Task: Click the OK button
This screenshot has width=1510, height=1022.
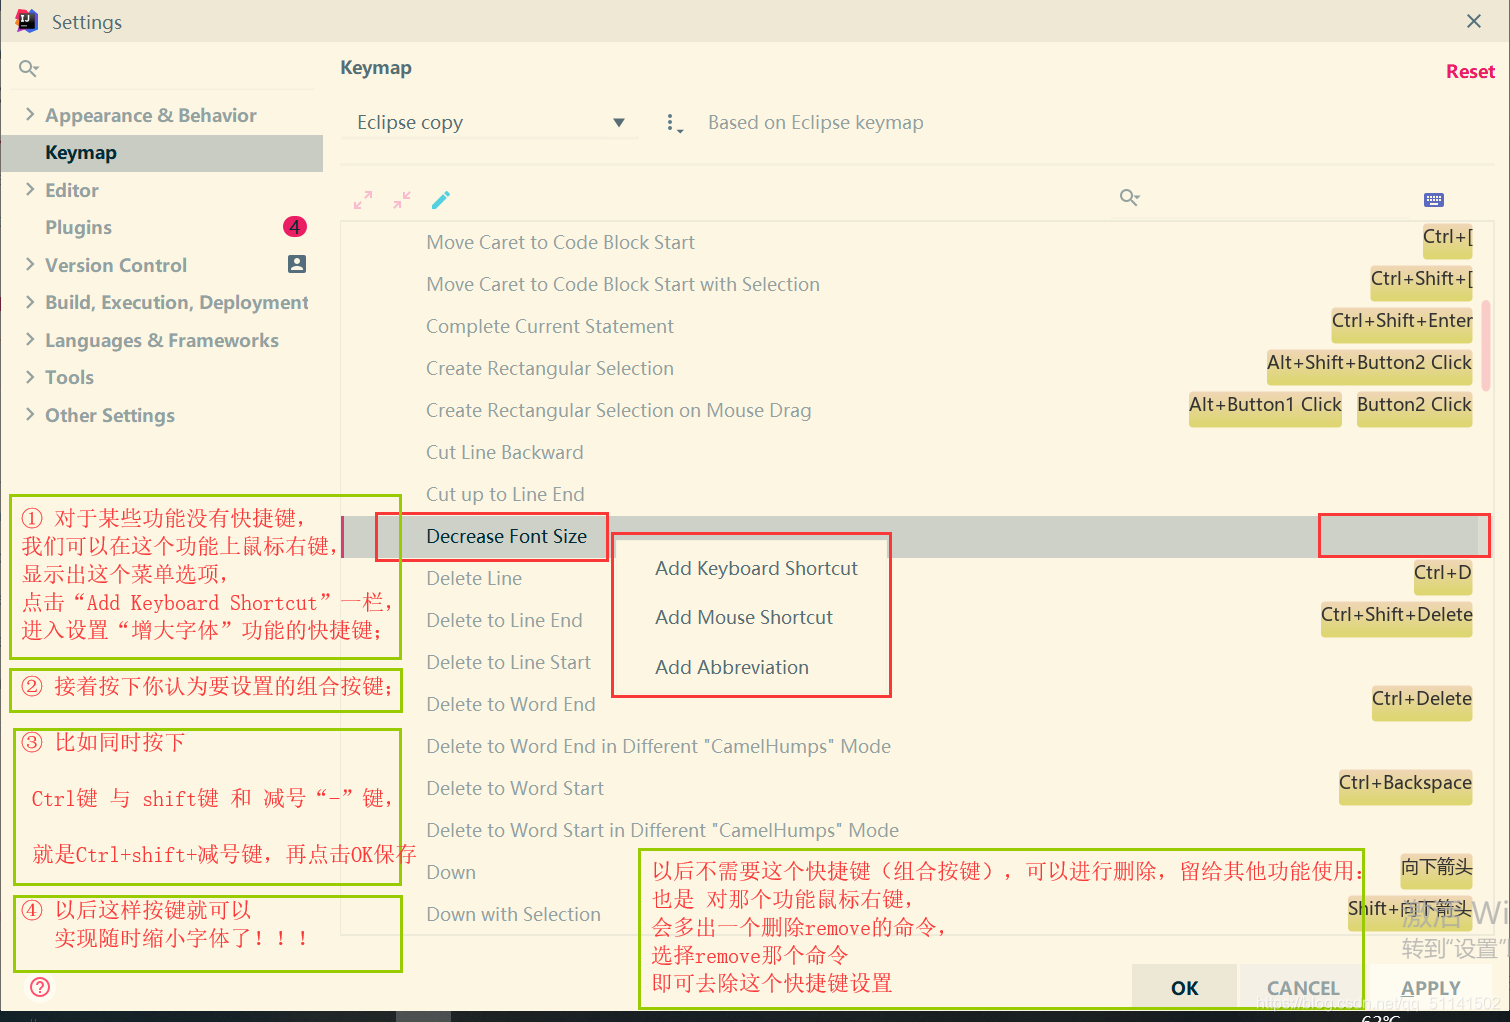Action: tap(1184, 988)
